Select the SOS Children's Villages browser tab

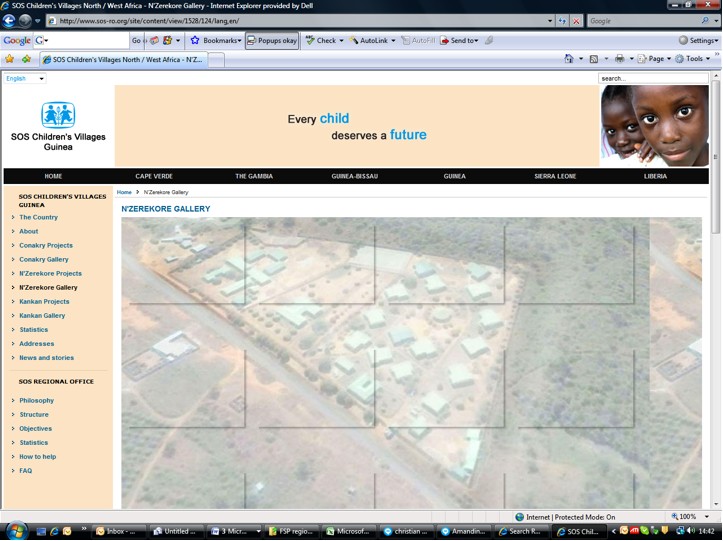pyautogui.click(x=124, y=59)
